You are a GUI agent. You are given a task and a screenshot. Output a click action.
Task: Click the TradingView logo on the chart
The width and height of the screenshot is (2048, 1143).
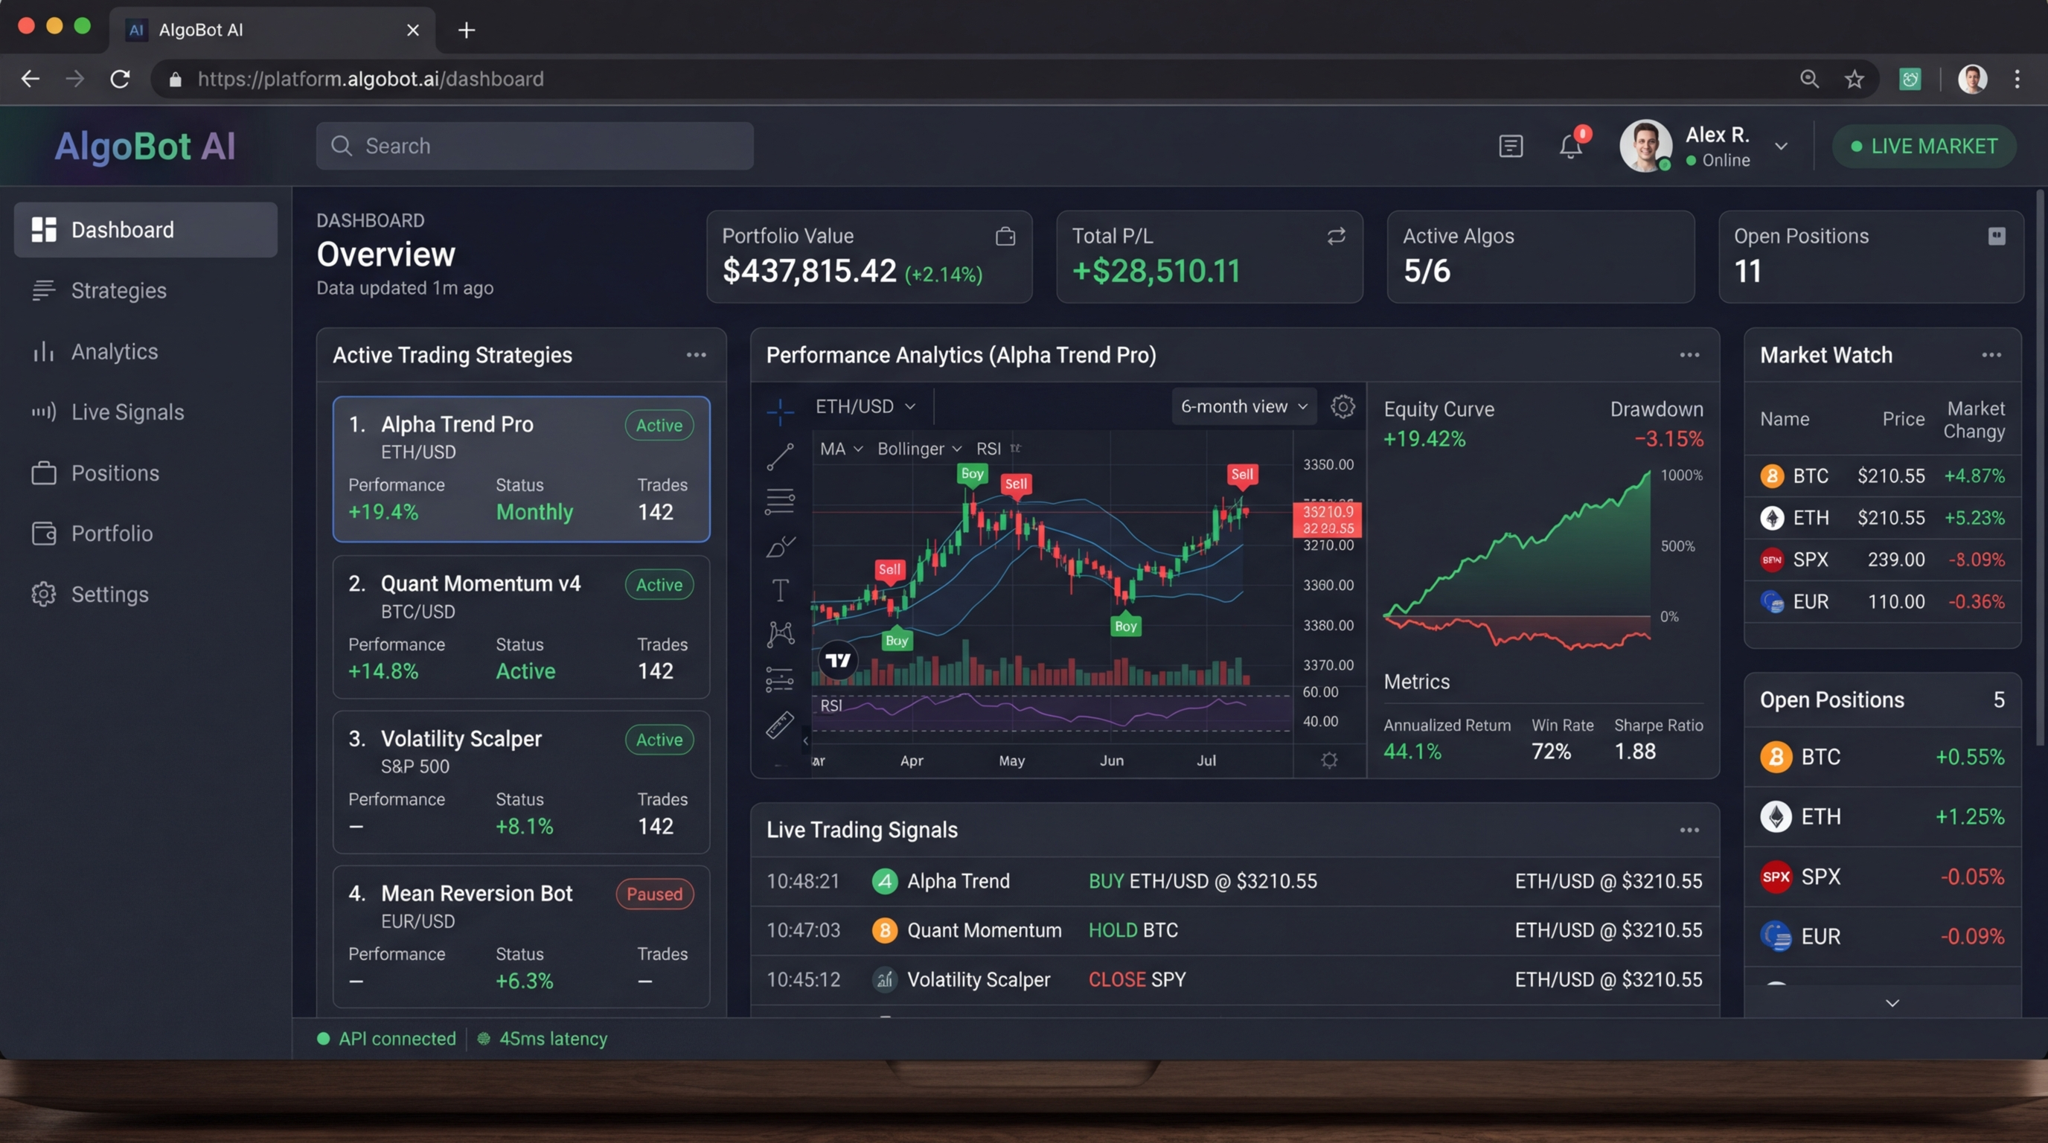pos(838,659)
